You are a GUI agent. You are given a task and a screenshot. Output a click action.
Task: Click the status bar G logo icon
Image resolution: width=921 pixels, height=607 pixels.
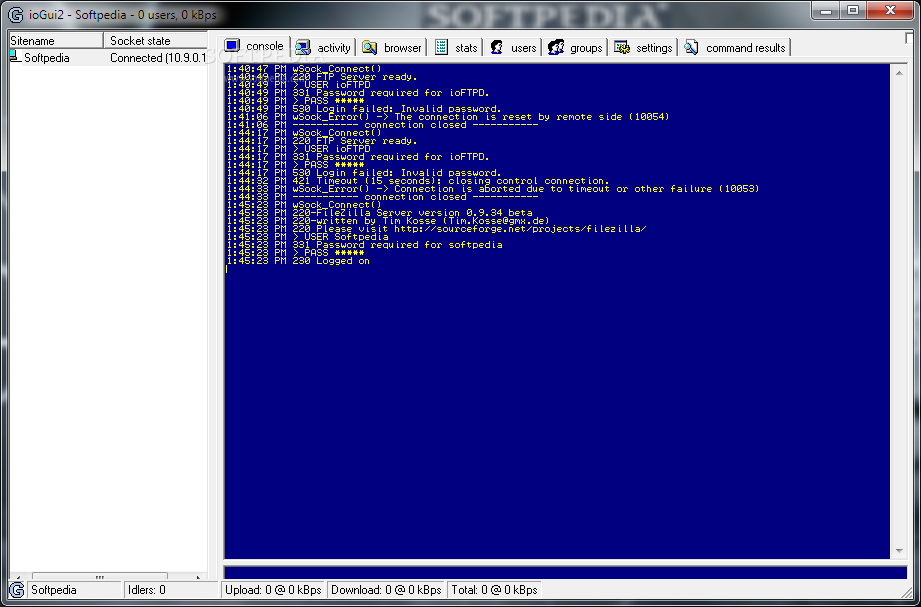tap(17, 590)
